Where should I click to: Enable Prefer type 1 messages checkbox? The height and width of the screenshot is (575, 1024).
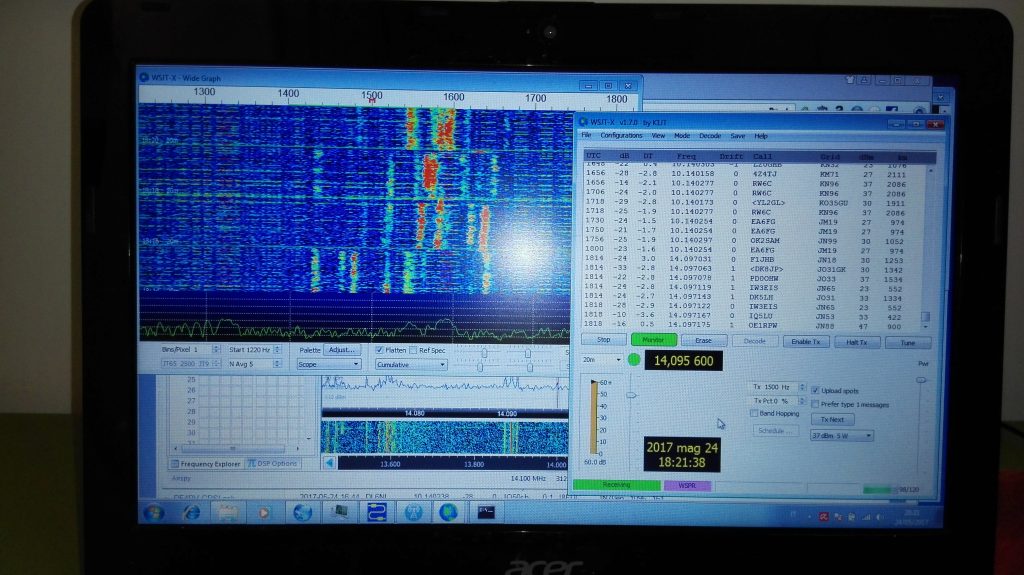[815, 404]
